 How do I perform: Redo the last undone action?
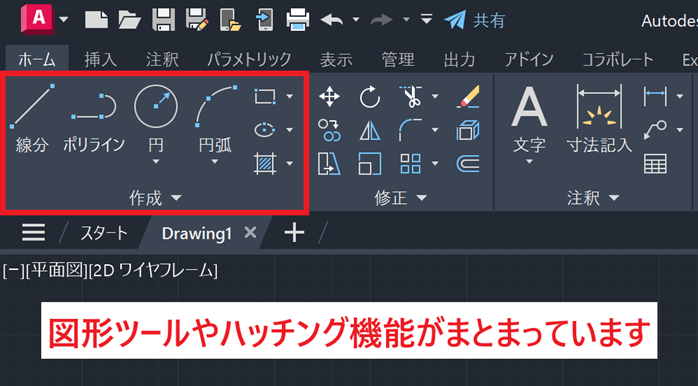(382, 20)
